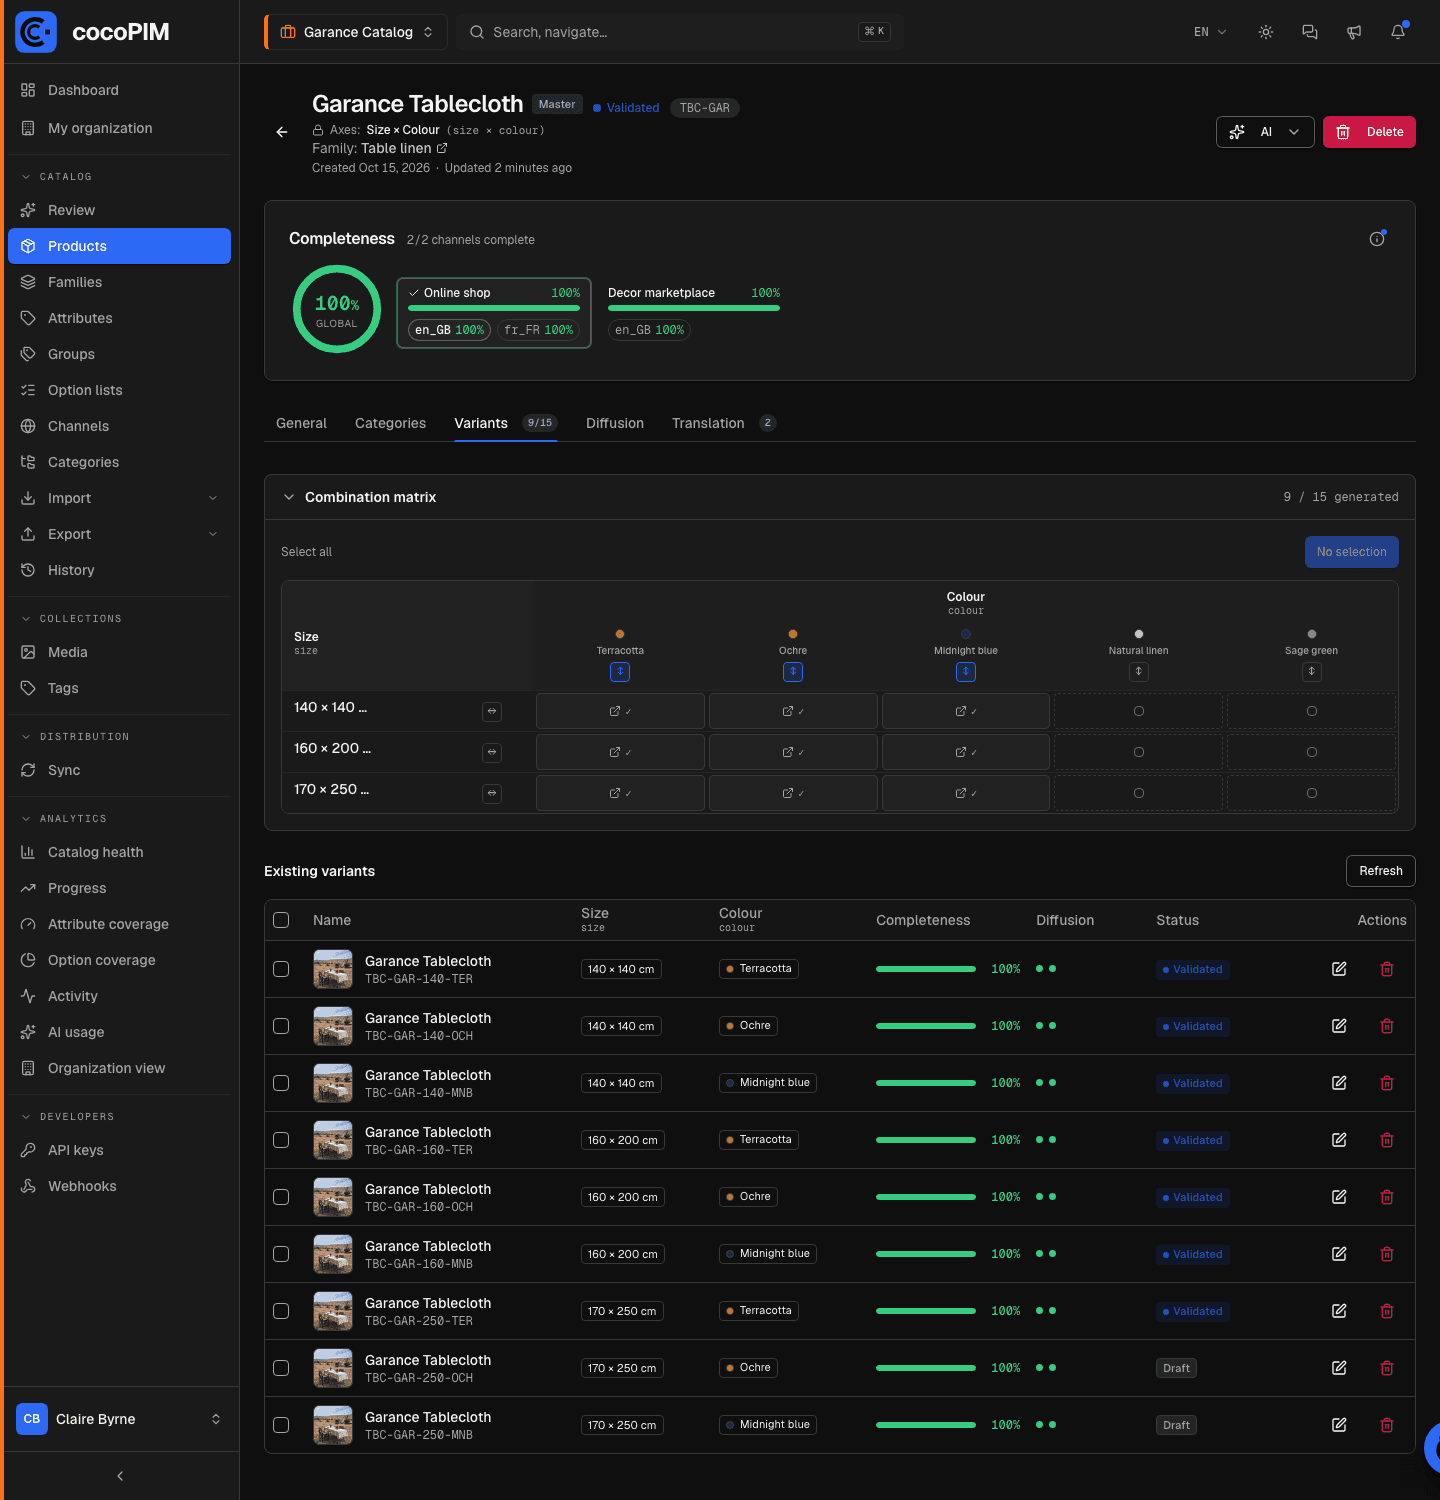Edit the TBC-GAR-250-MNB variant

click(x=1339, y=1425)
